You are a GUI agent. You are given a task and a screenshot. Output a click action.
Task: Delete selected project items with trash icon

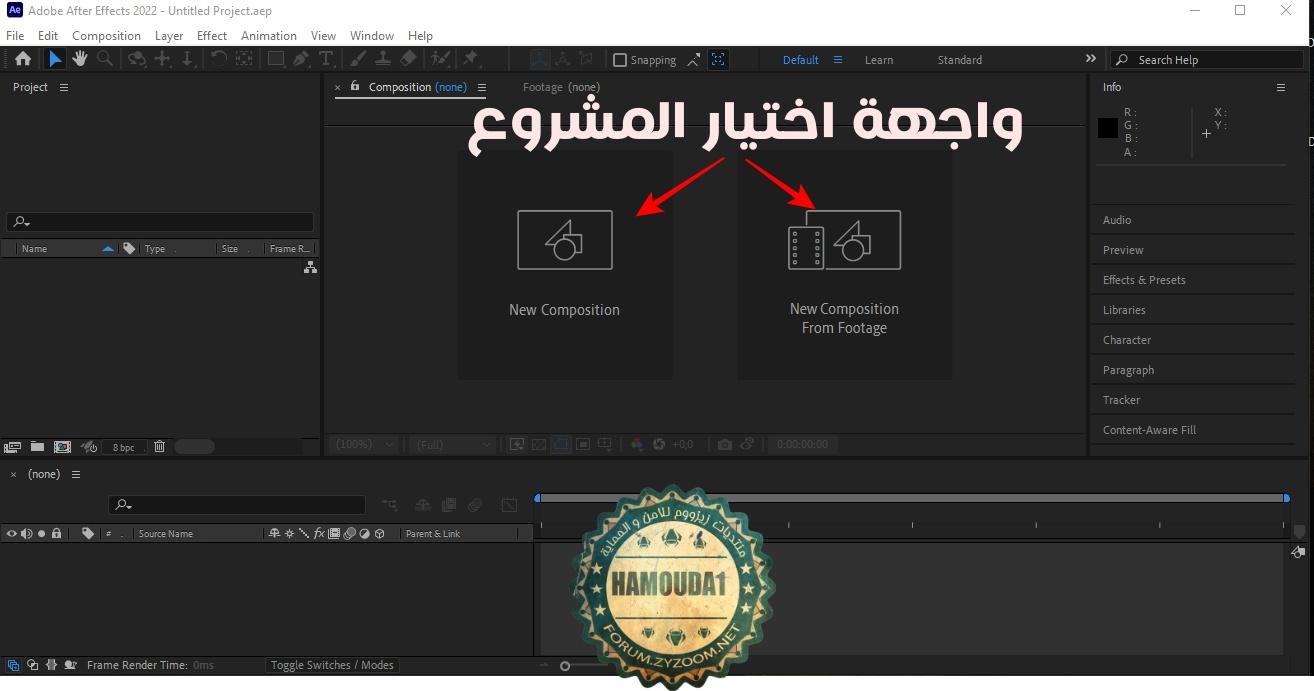[159, 447]
